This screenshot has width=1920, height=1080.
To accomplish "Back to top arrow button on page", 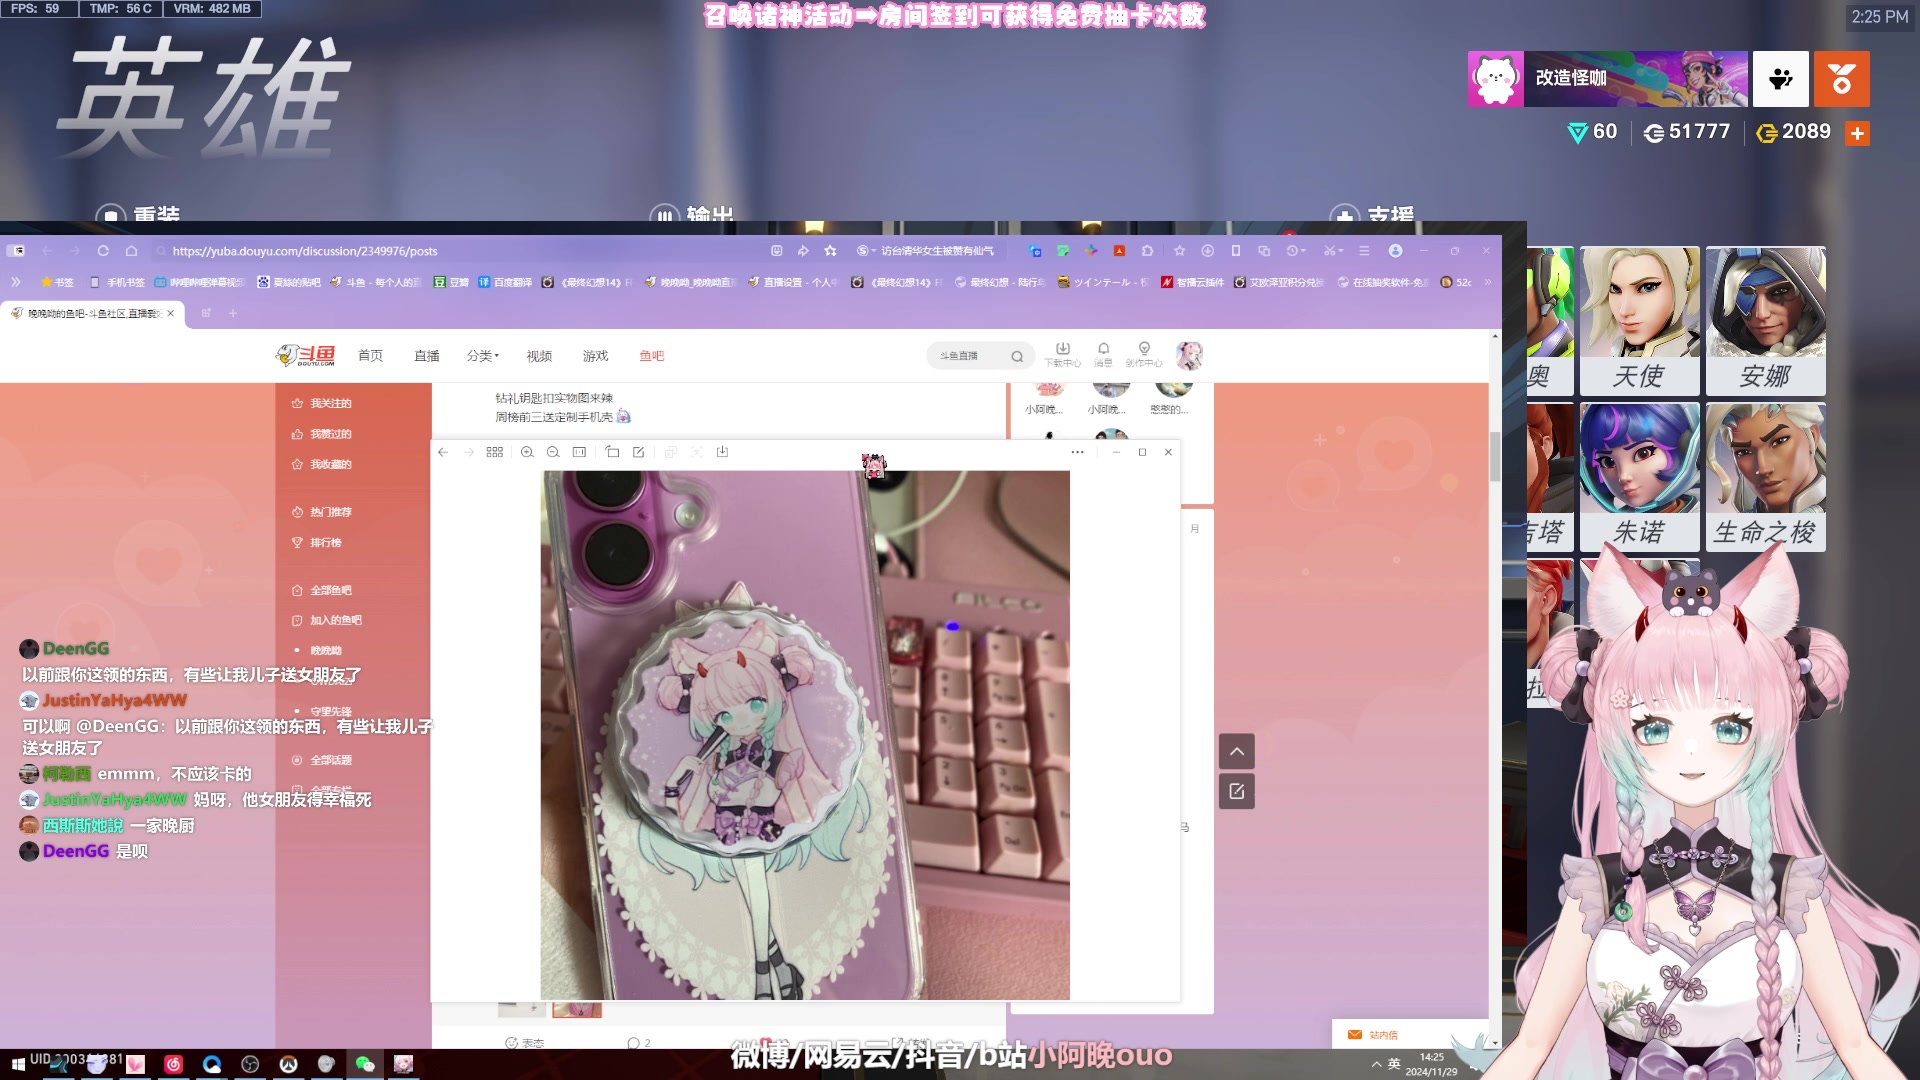I will (x=1237, y=751).
